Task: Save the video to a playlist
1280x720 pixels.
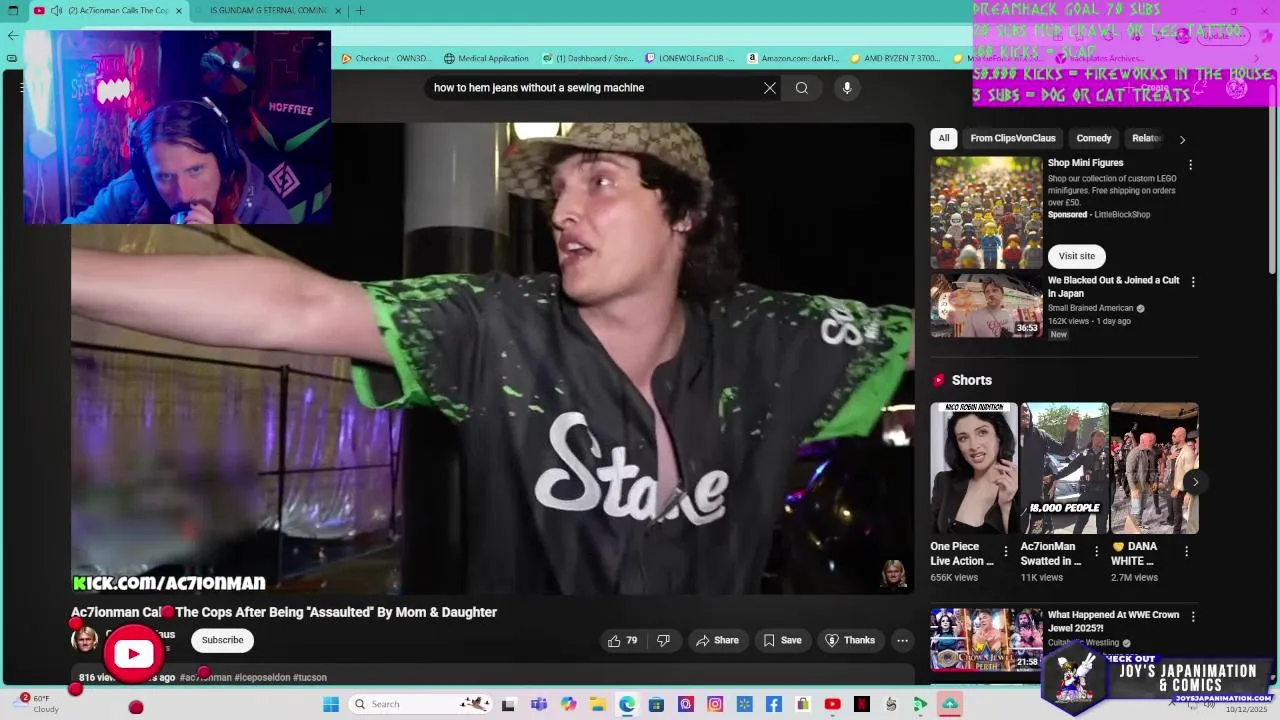Action: [x=782, y=640]
